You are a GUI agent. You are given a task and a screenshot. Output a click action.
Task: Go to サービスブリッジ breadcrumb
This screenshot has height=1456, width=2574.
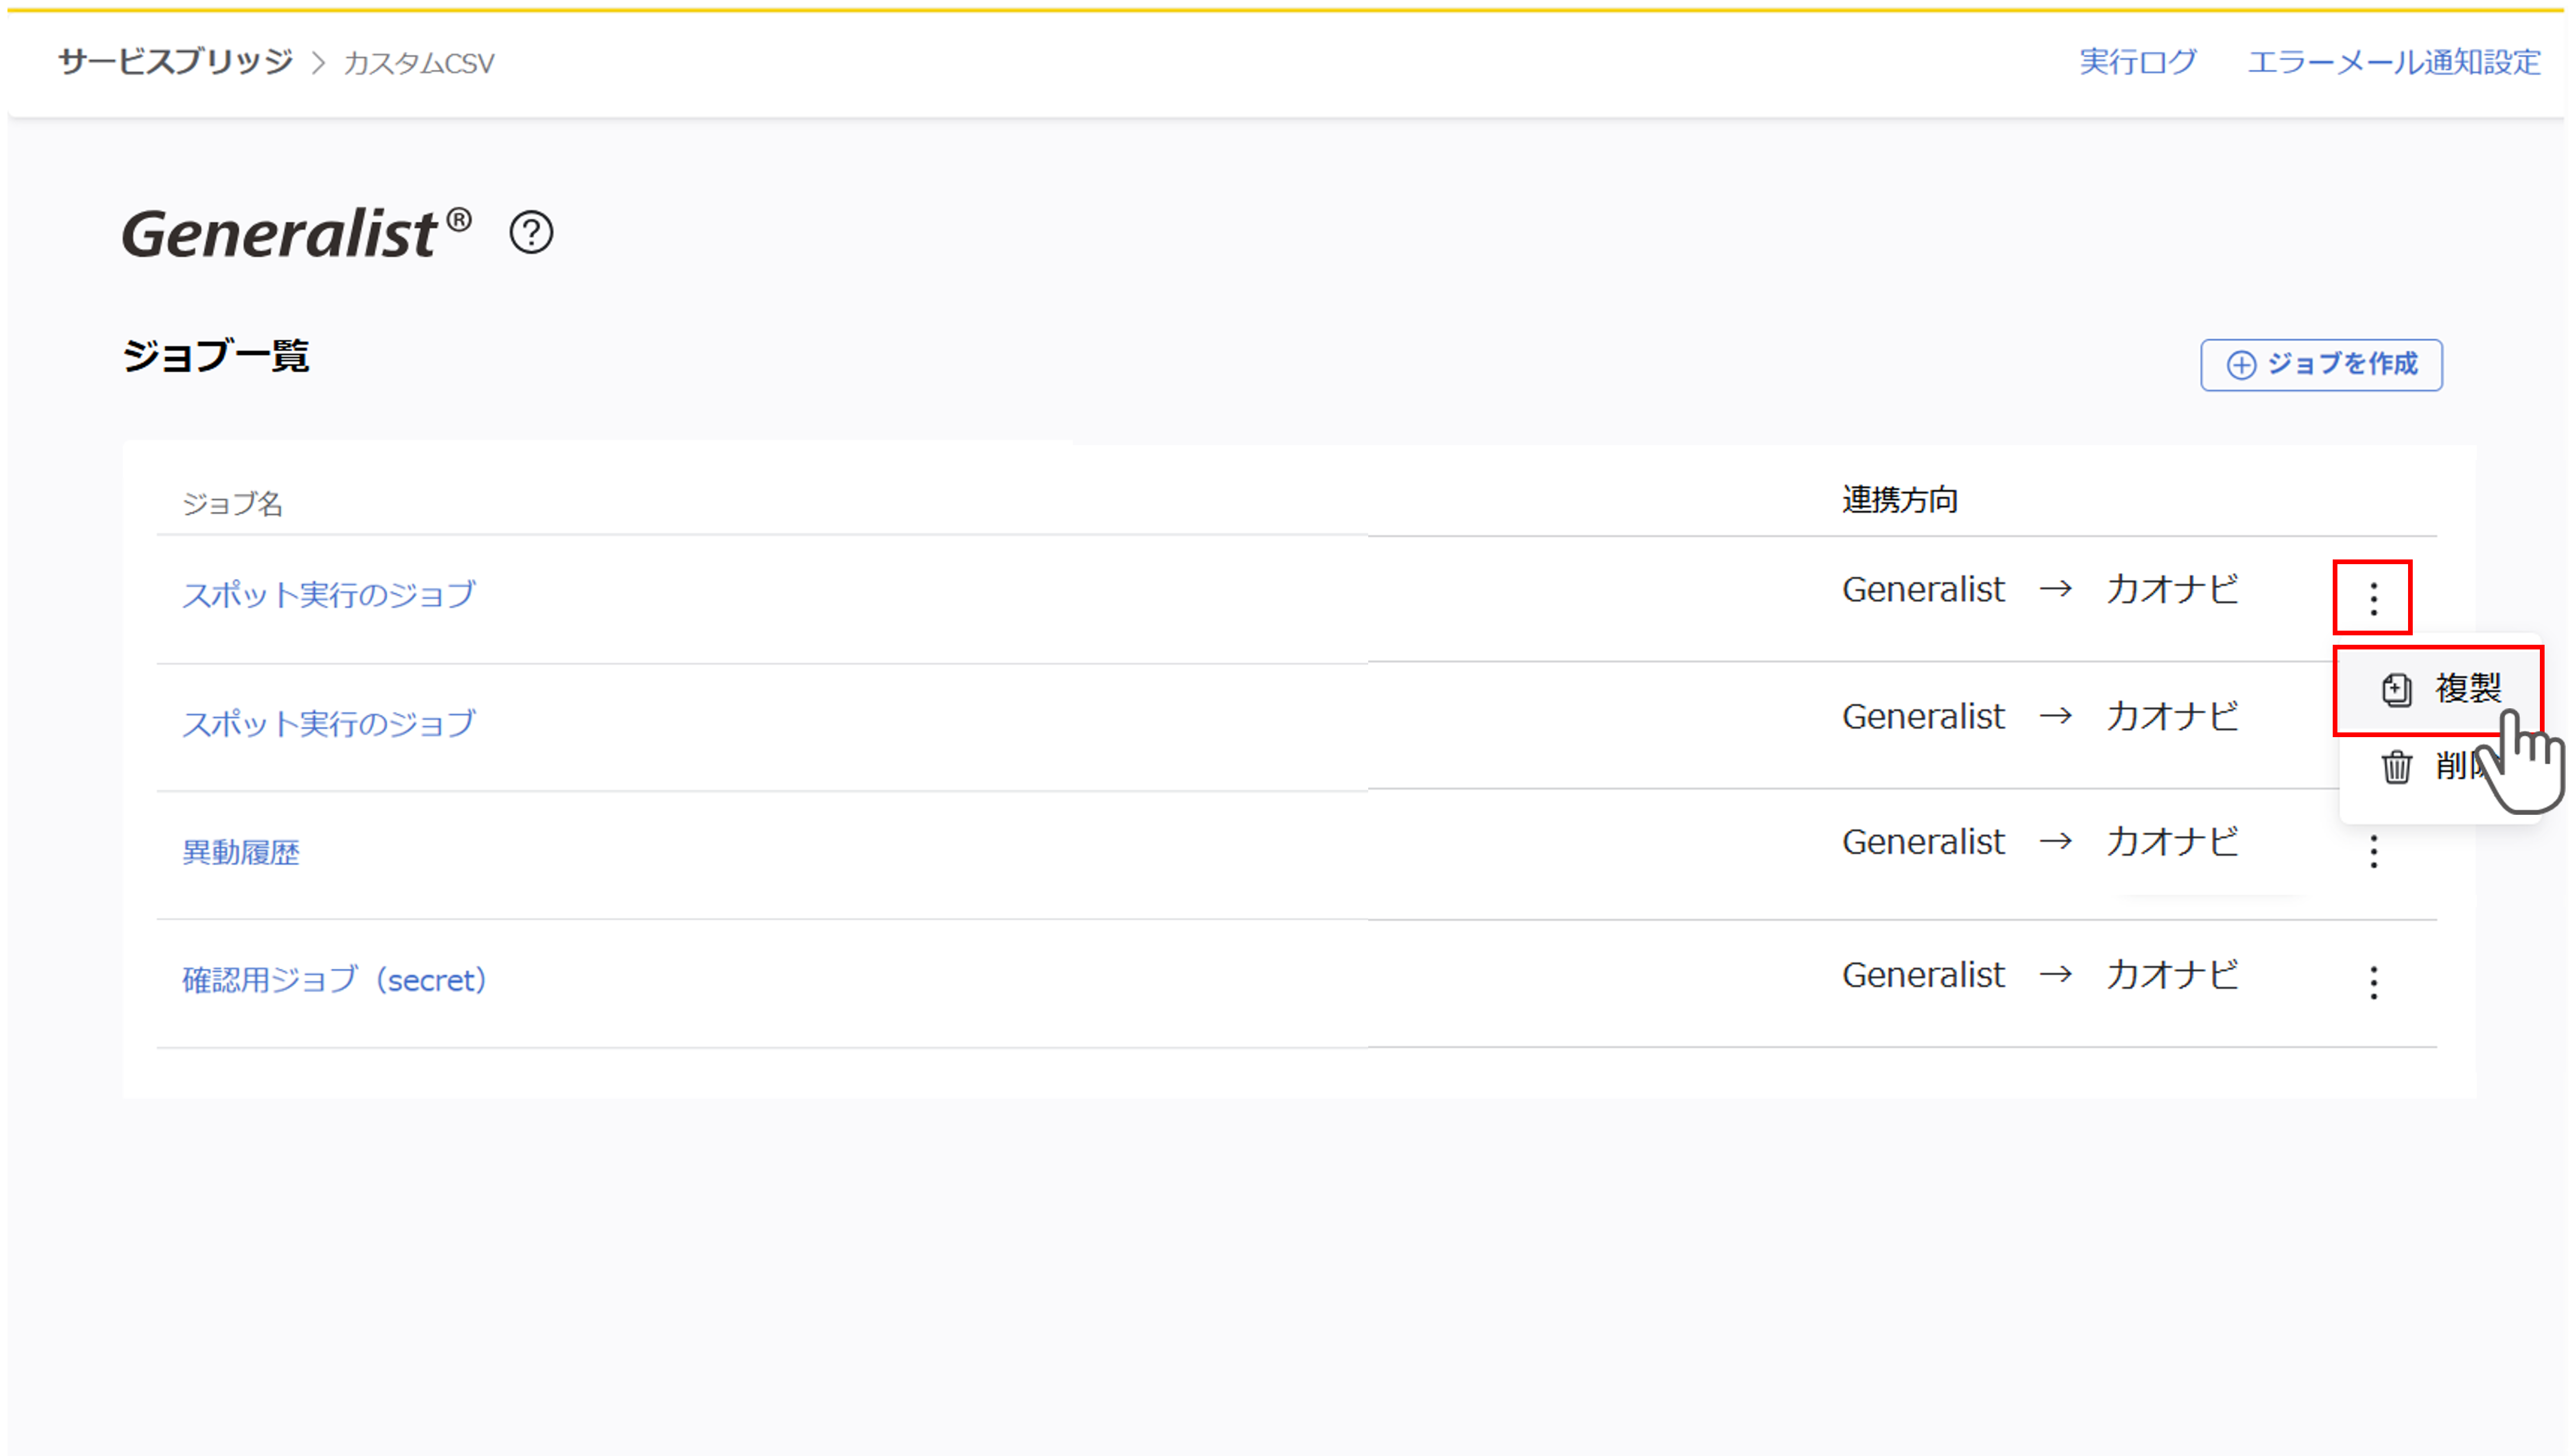pos(175,62)
